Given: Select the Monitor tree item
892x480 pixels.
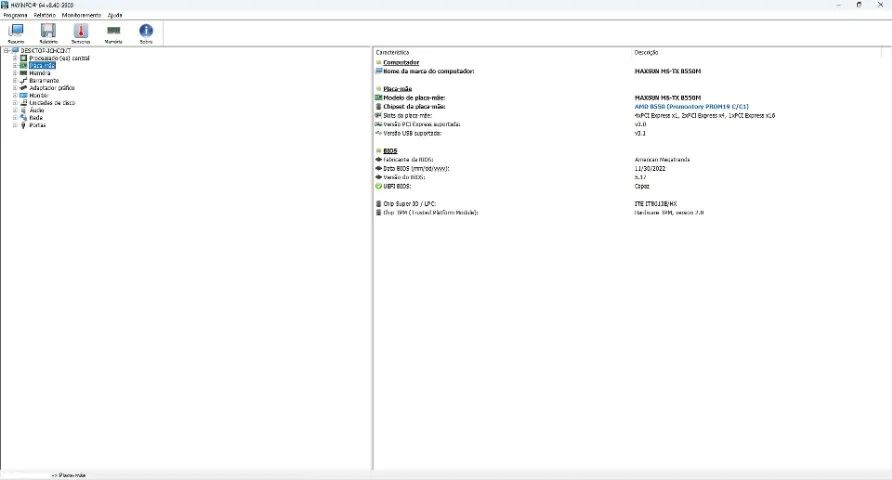Looking at the screenshot, I should pos(39,96).
